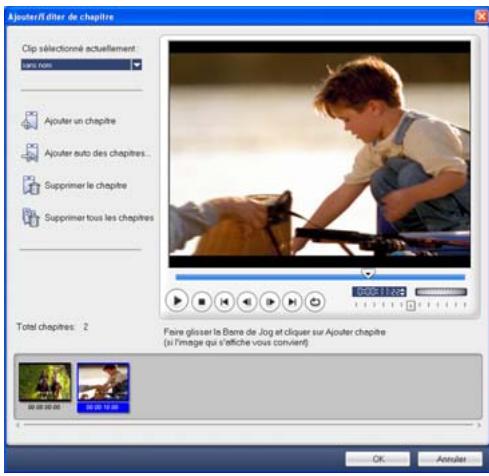Open the selected clip dropdown arrow
Viewport: 489px width, 476px height.
137,65
